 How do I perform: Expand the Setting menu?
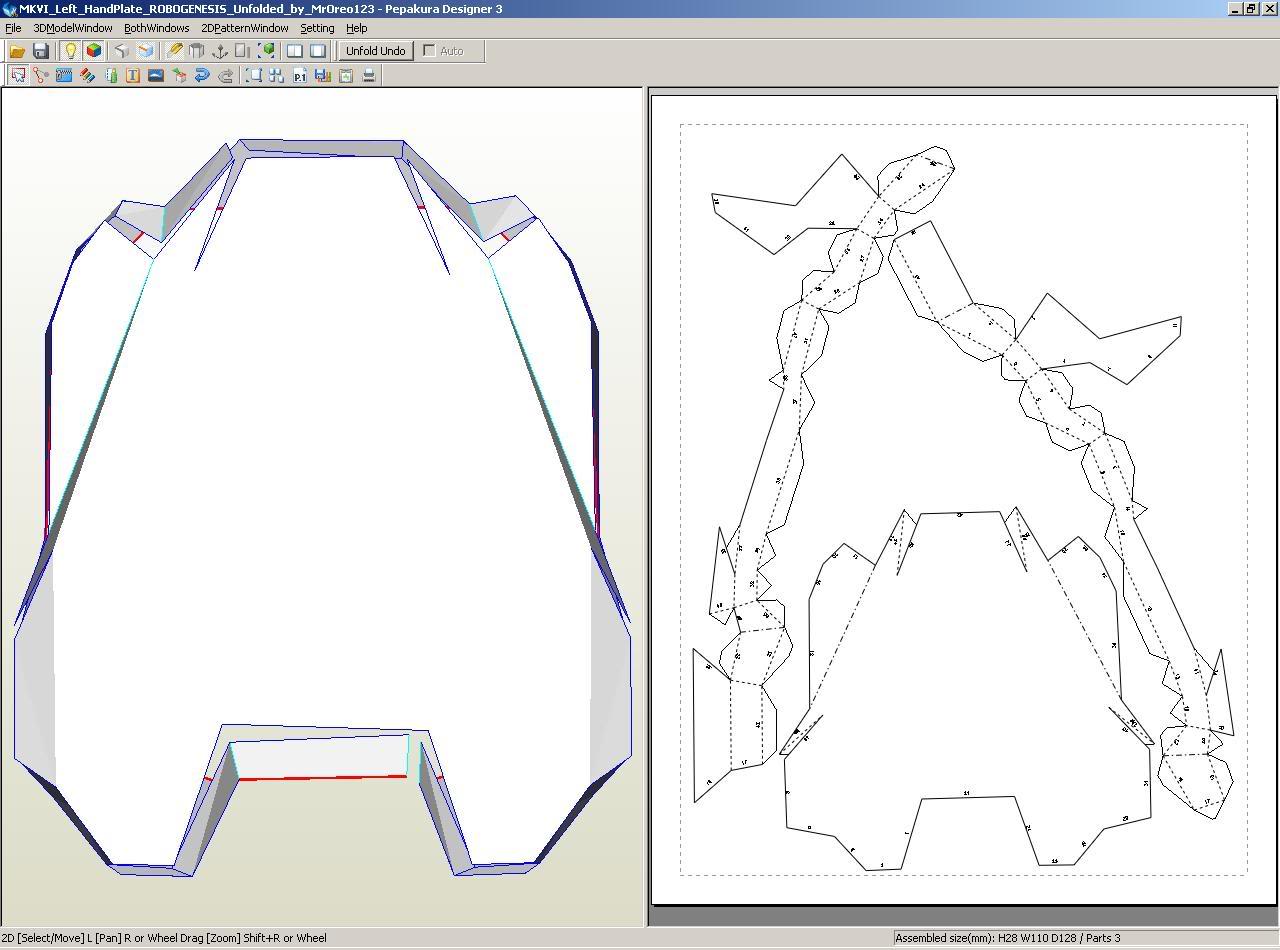[x=317, y=28]
